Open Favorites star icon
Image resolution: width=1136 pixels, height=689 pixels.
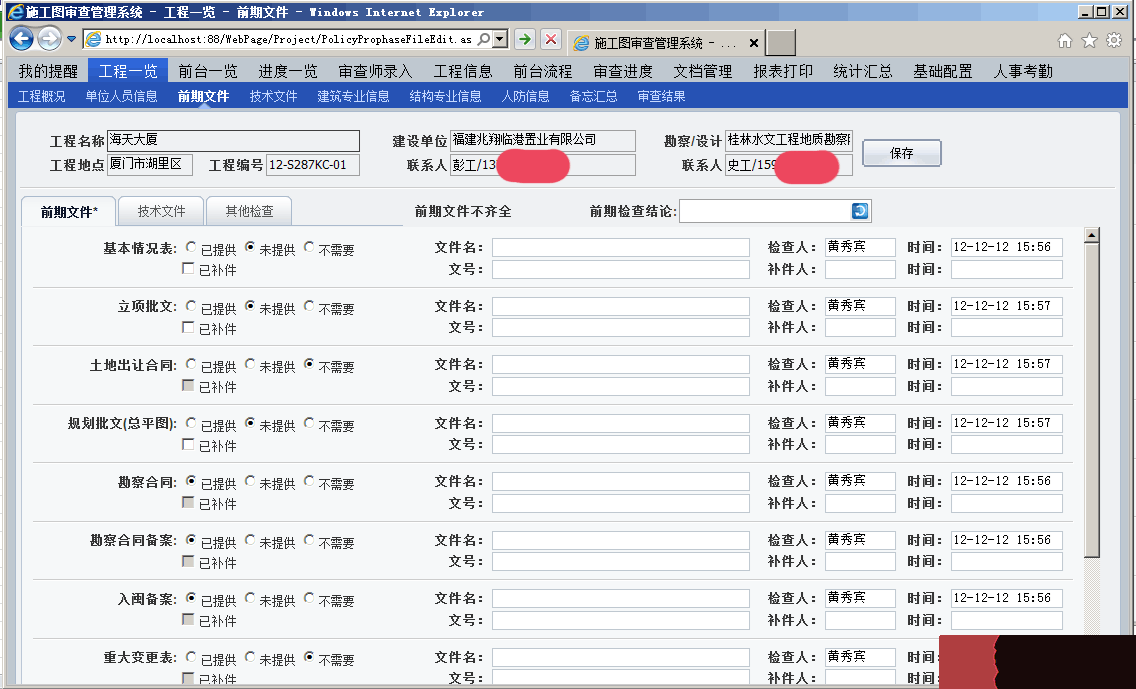[x=1089, y=41]
